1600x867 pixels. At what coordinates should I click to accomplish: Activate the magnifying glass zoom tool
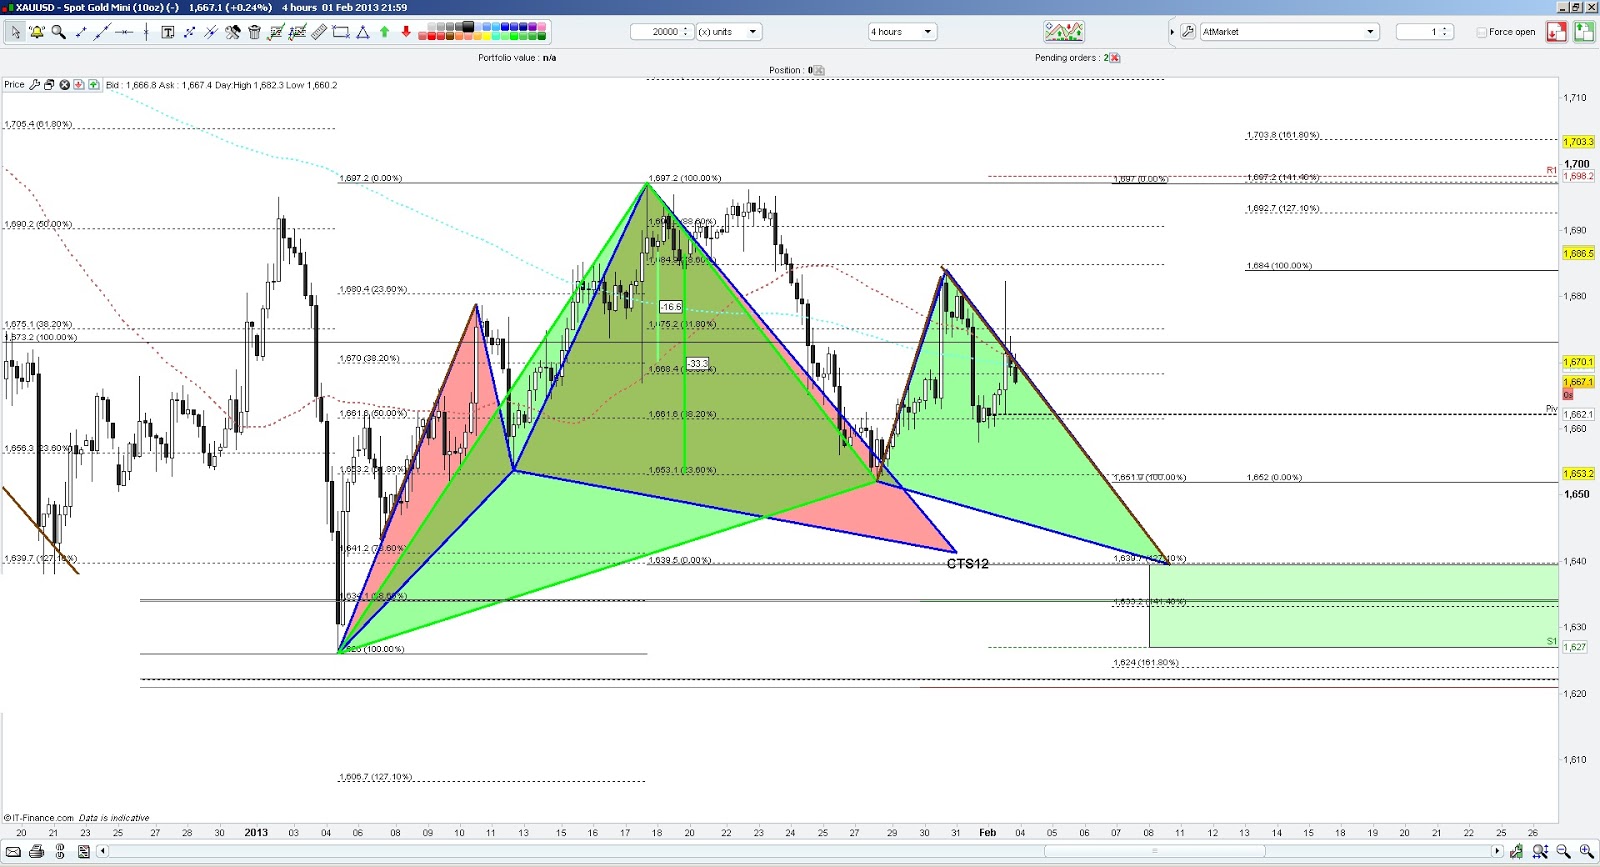59,32
